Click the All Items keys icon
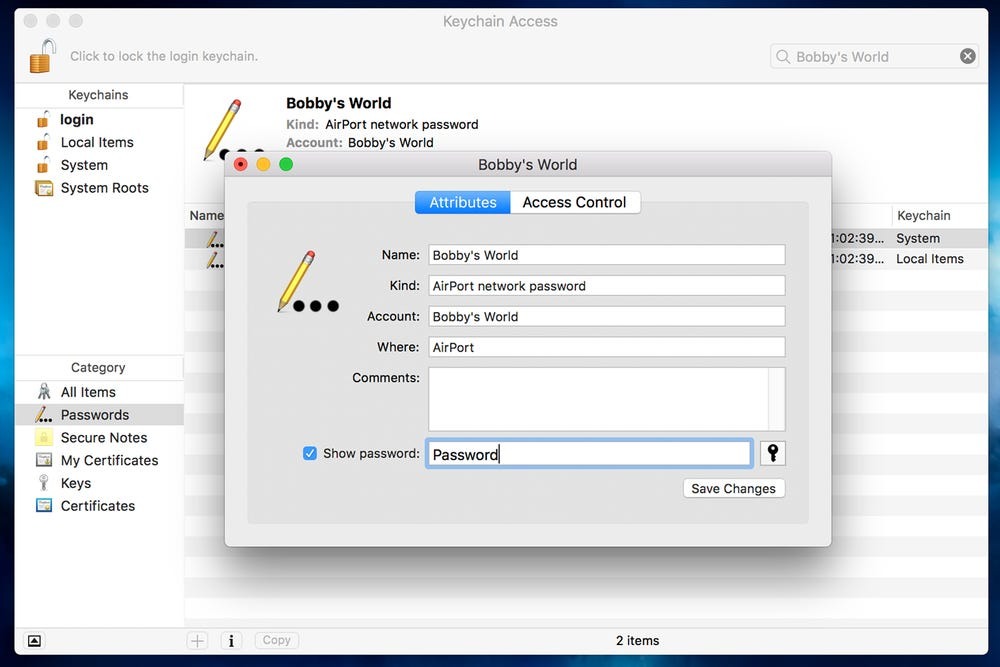 point(43,392)
